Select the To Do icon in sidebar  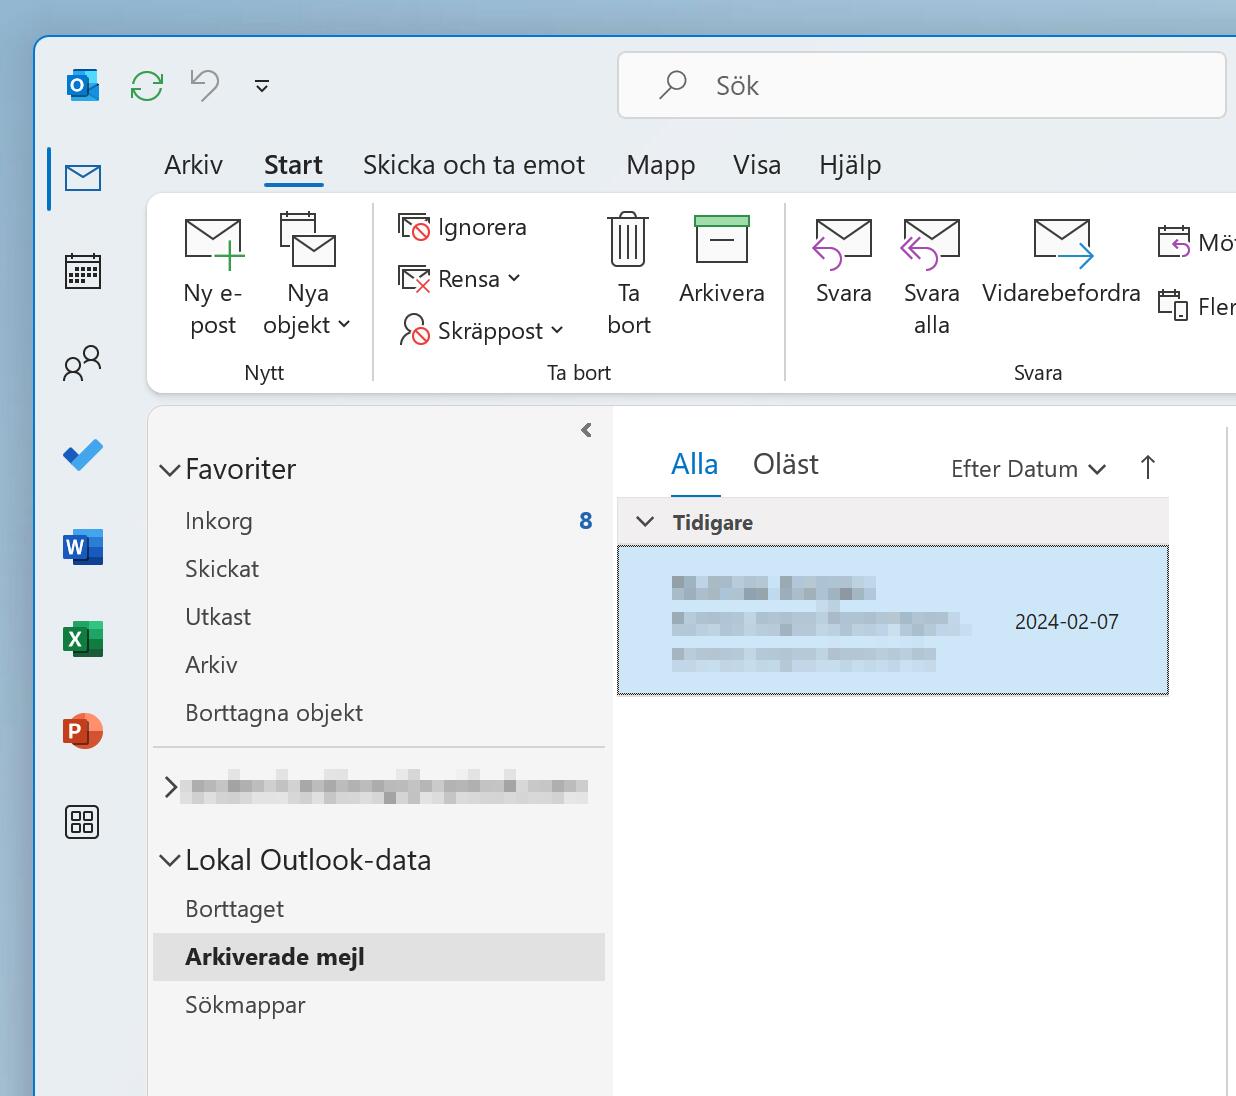coord(82,454)
